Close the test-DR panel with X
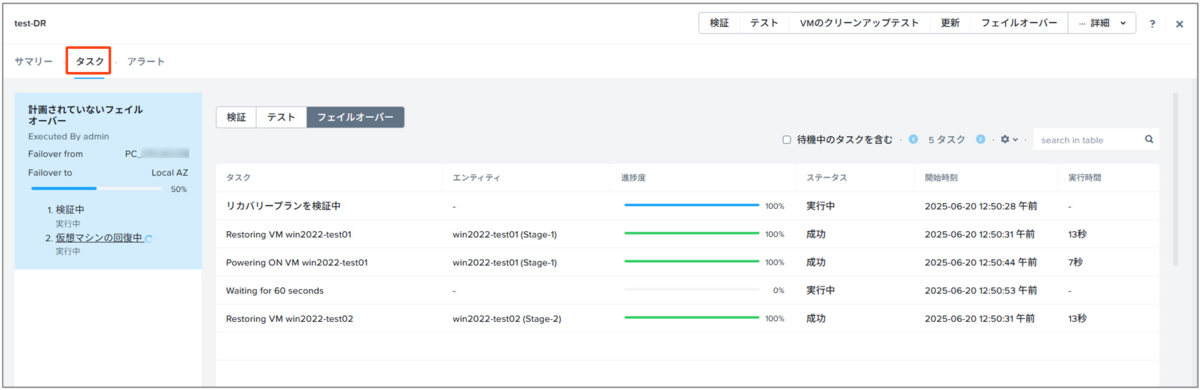Viewport: 1200px width, 390px height. coord(1179,24)
